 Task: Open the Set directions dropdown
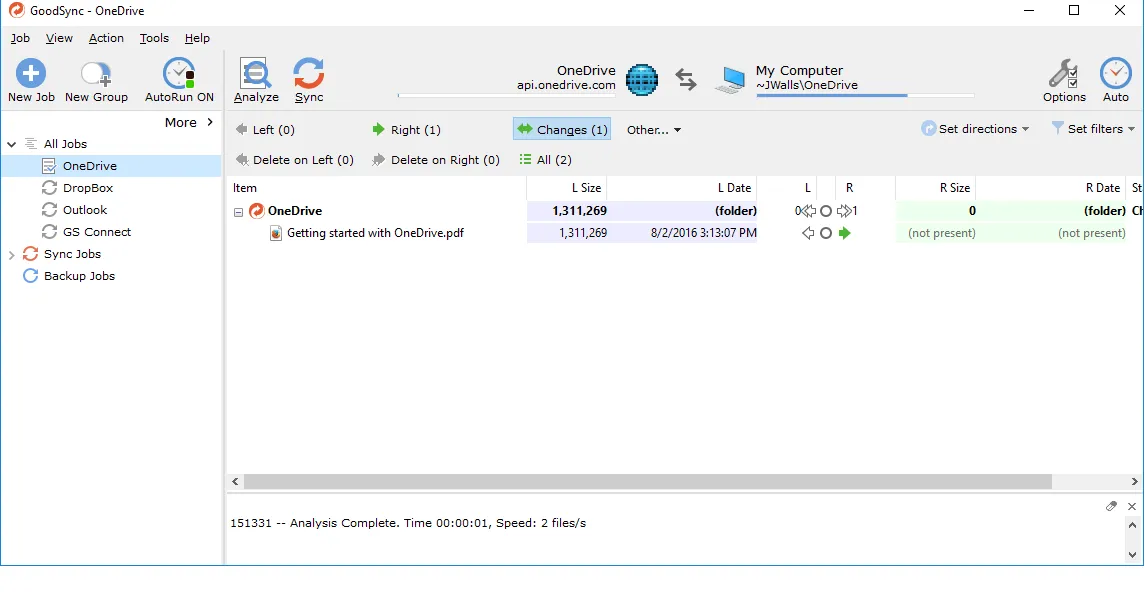975,129
